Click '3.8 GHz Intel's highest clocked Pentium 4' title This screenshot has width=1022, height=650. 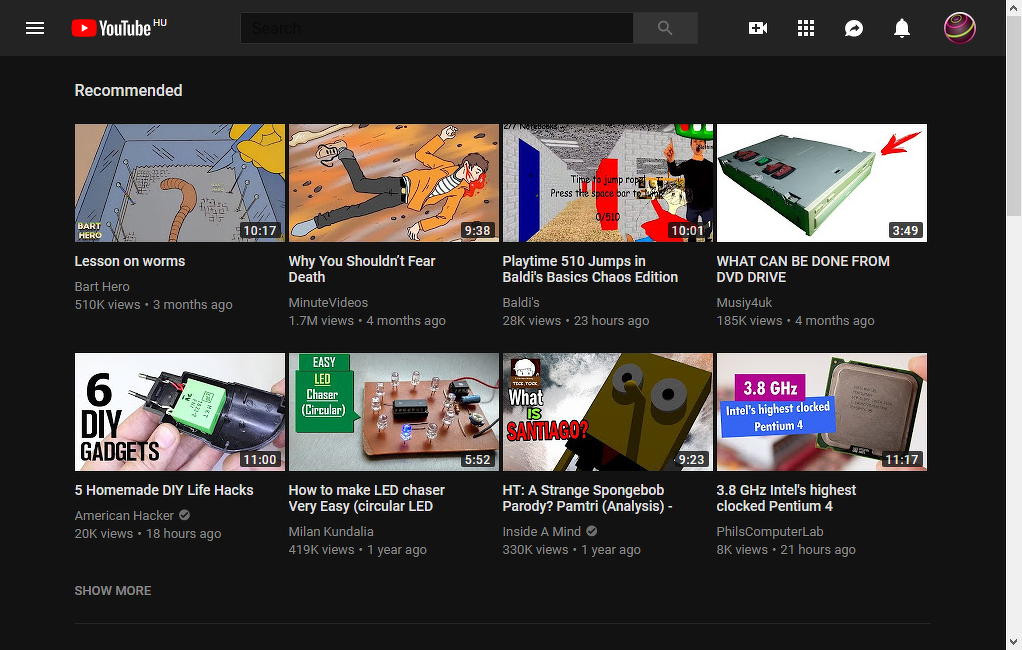click(x=786, y=498)
